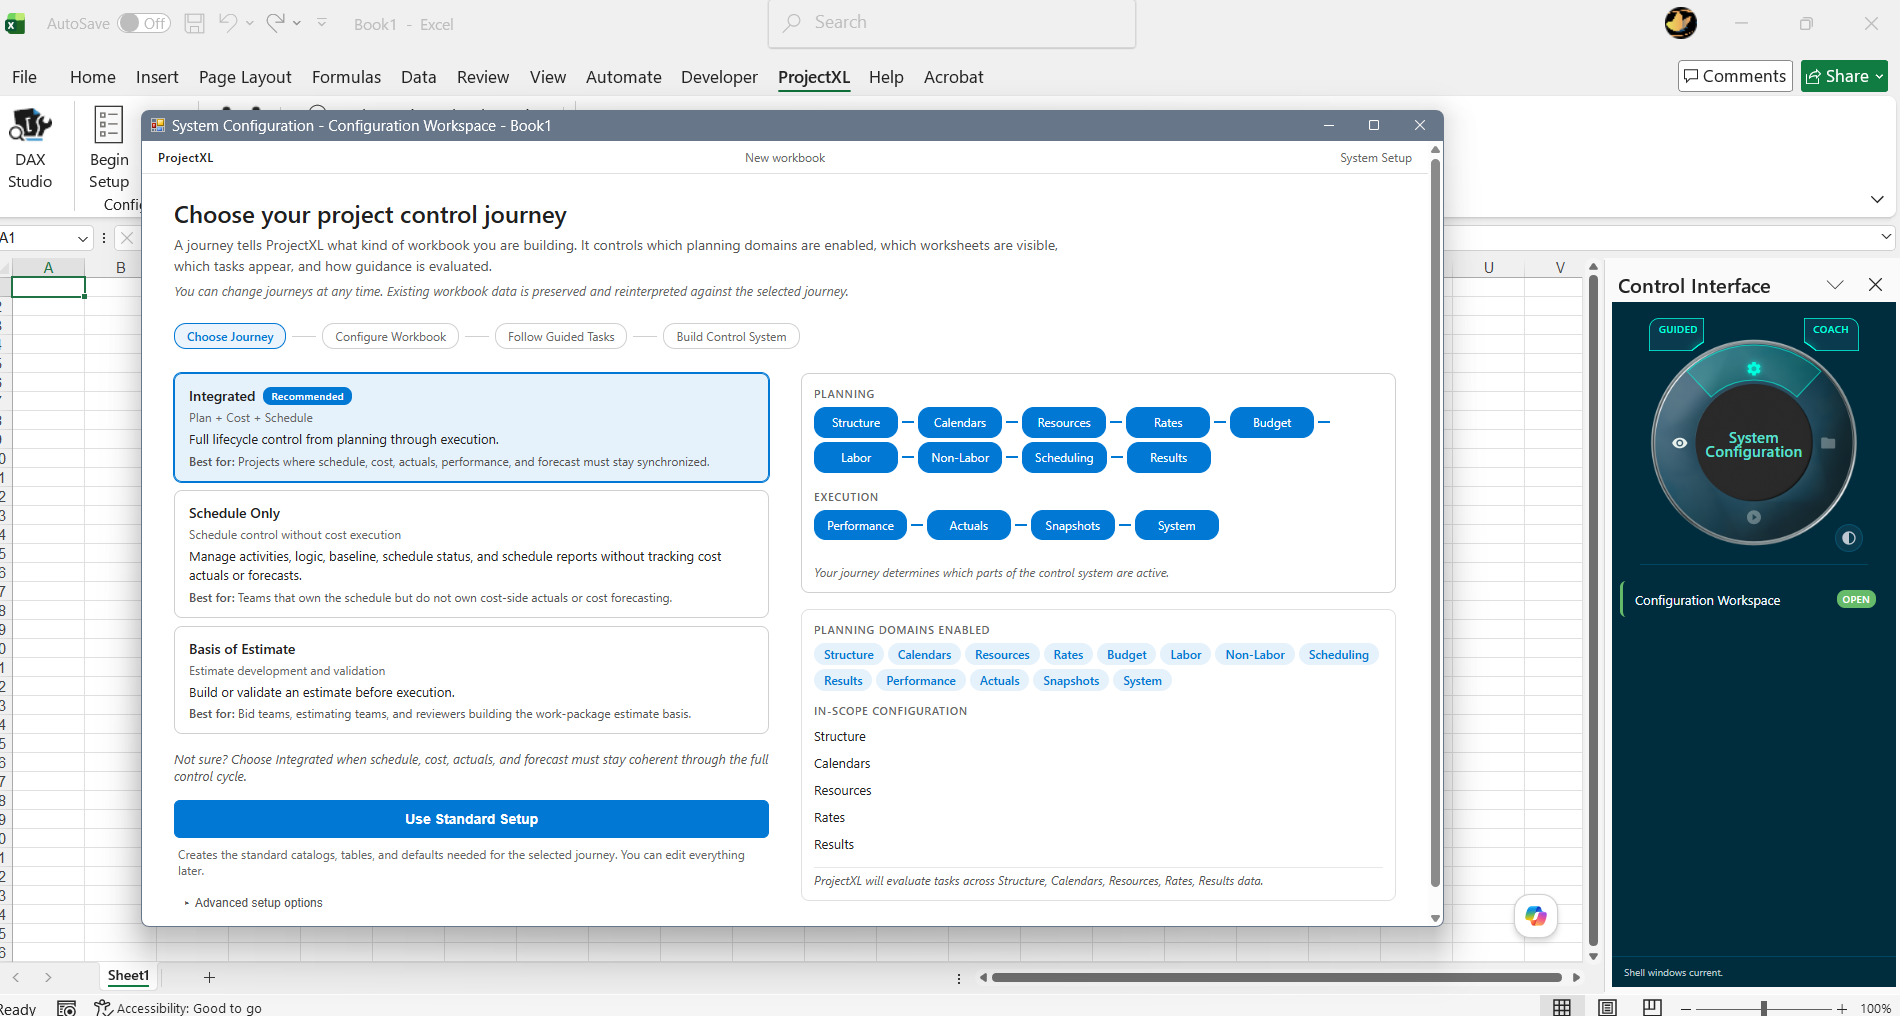Open the Redo history dropdown arrow
This screenshot has height=1016, width=1900.
click(297, 23)
